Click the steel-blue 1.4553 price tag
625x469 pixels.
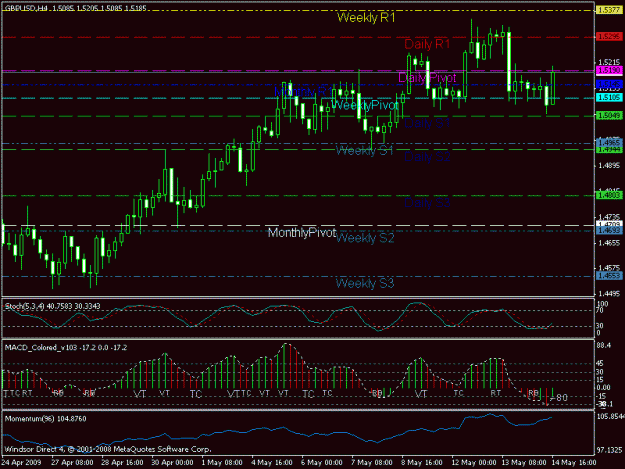coord(609,276)
